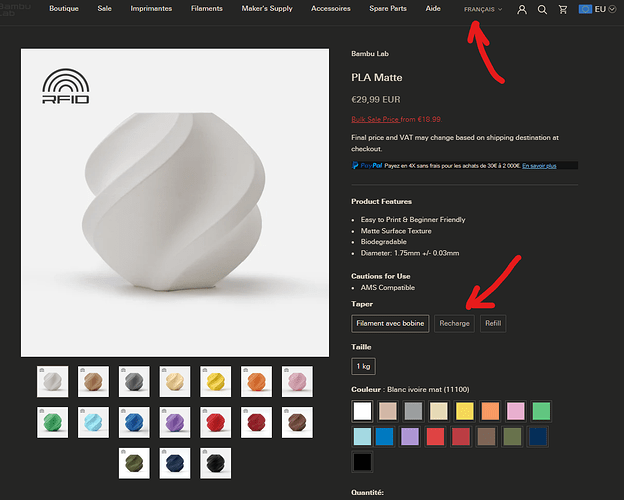Viewport: 624px width, 500px height.
Task: Click the EU flag region icon
Action: 585,9
